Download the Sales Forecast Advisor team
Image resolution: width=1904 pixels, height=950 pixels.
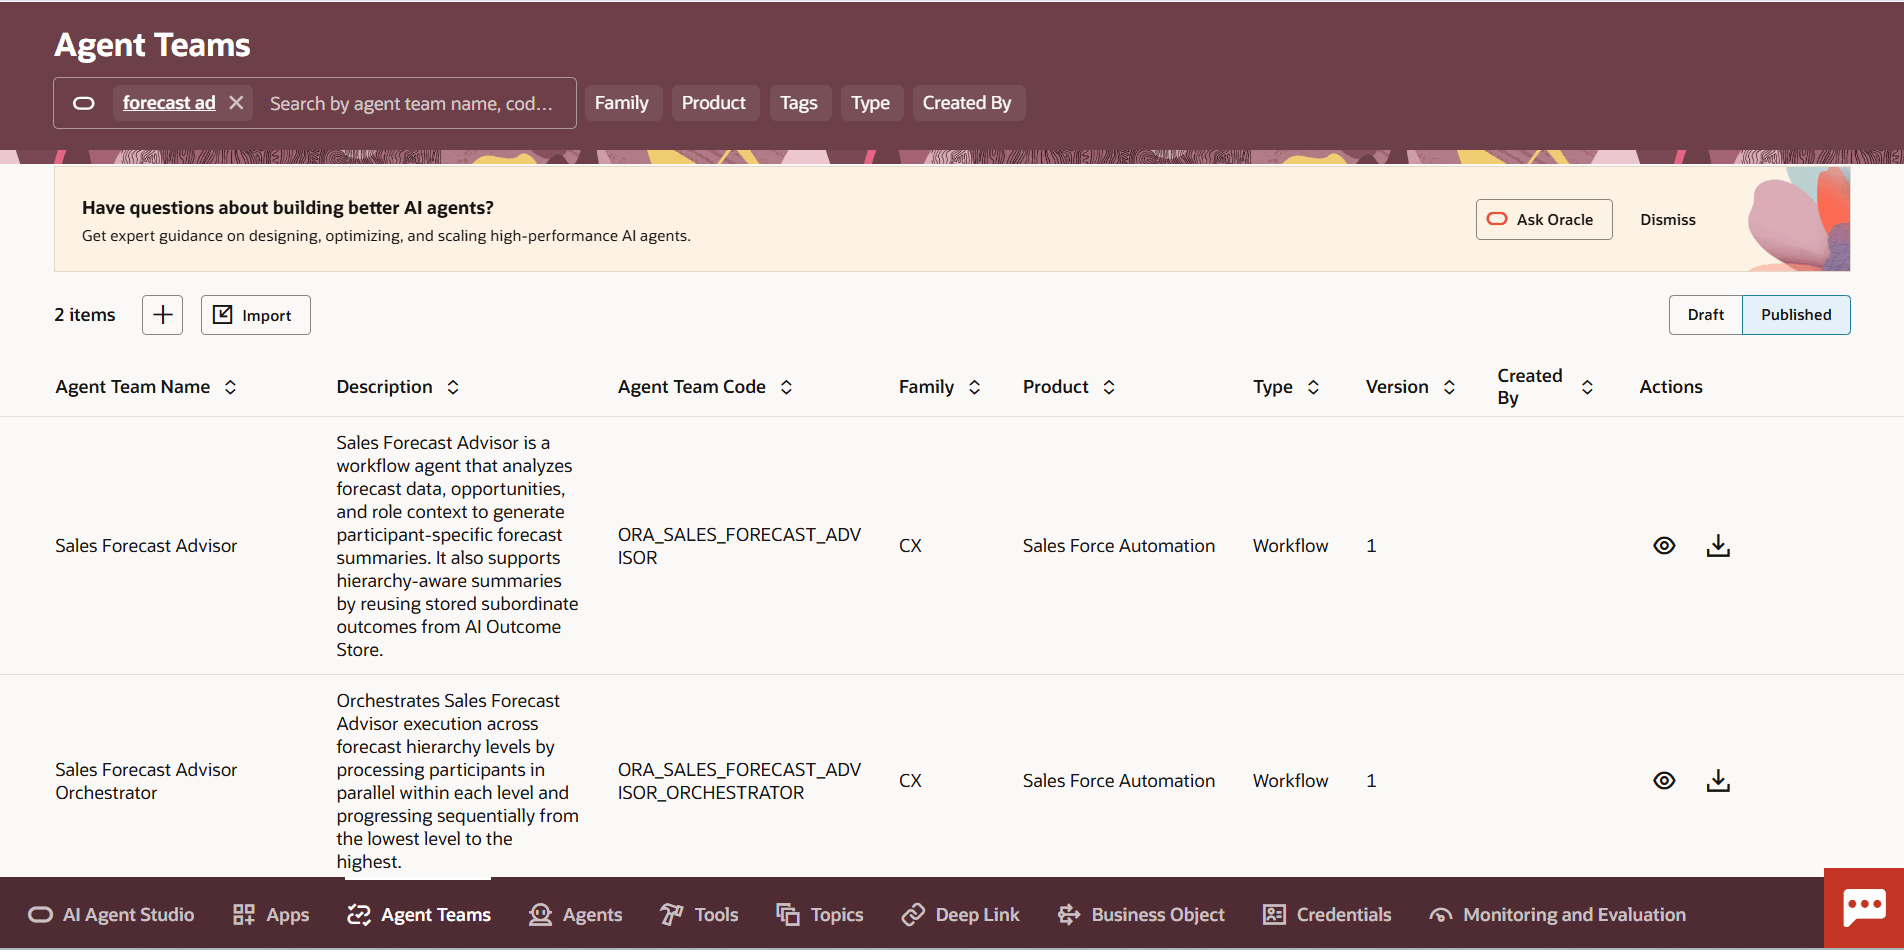pyautogui.click(x=1718, y=546)
